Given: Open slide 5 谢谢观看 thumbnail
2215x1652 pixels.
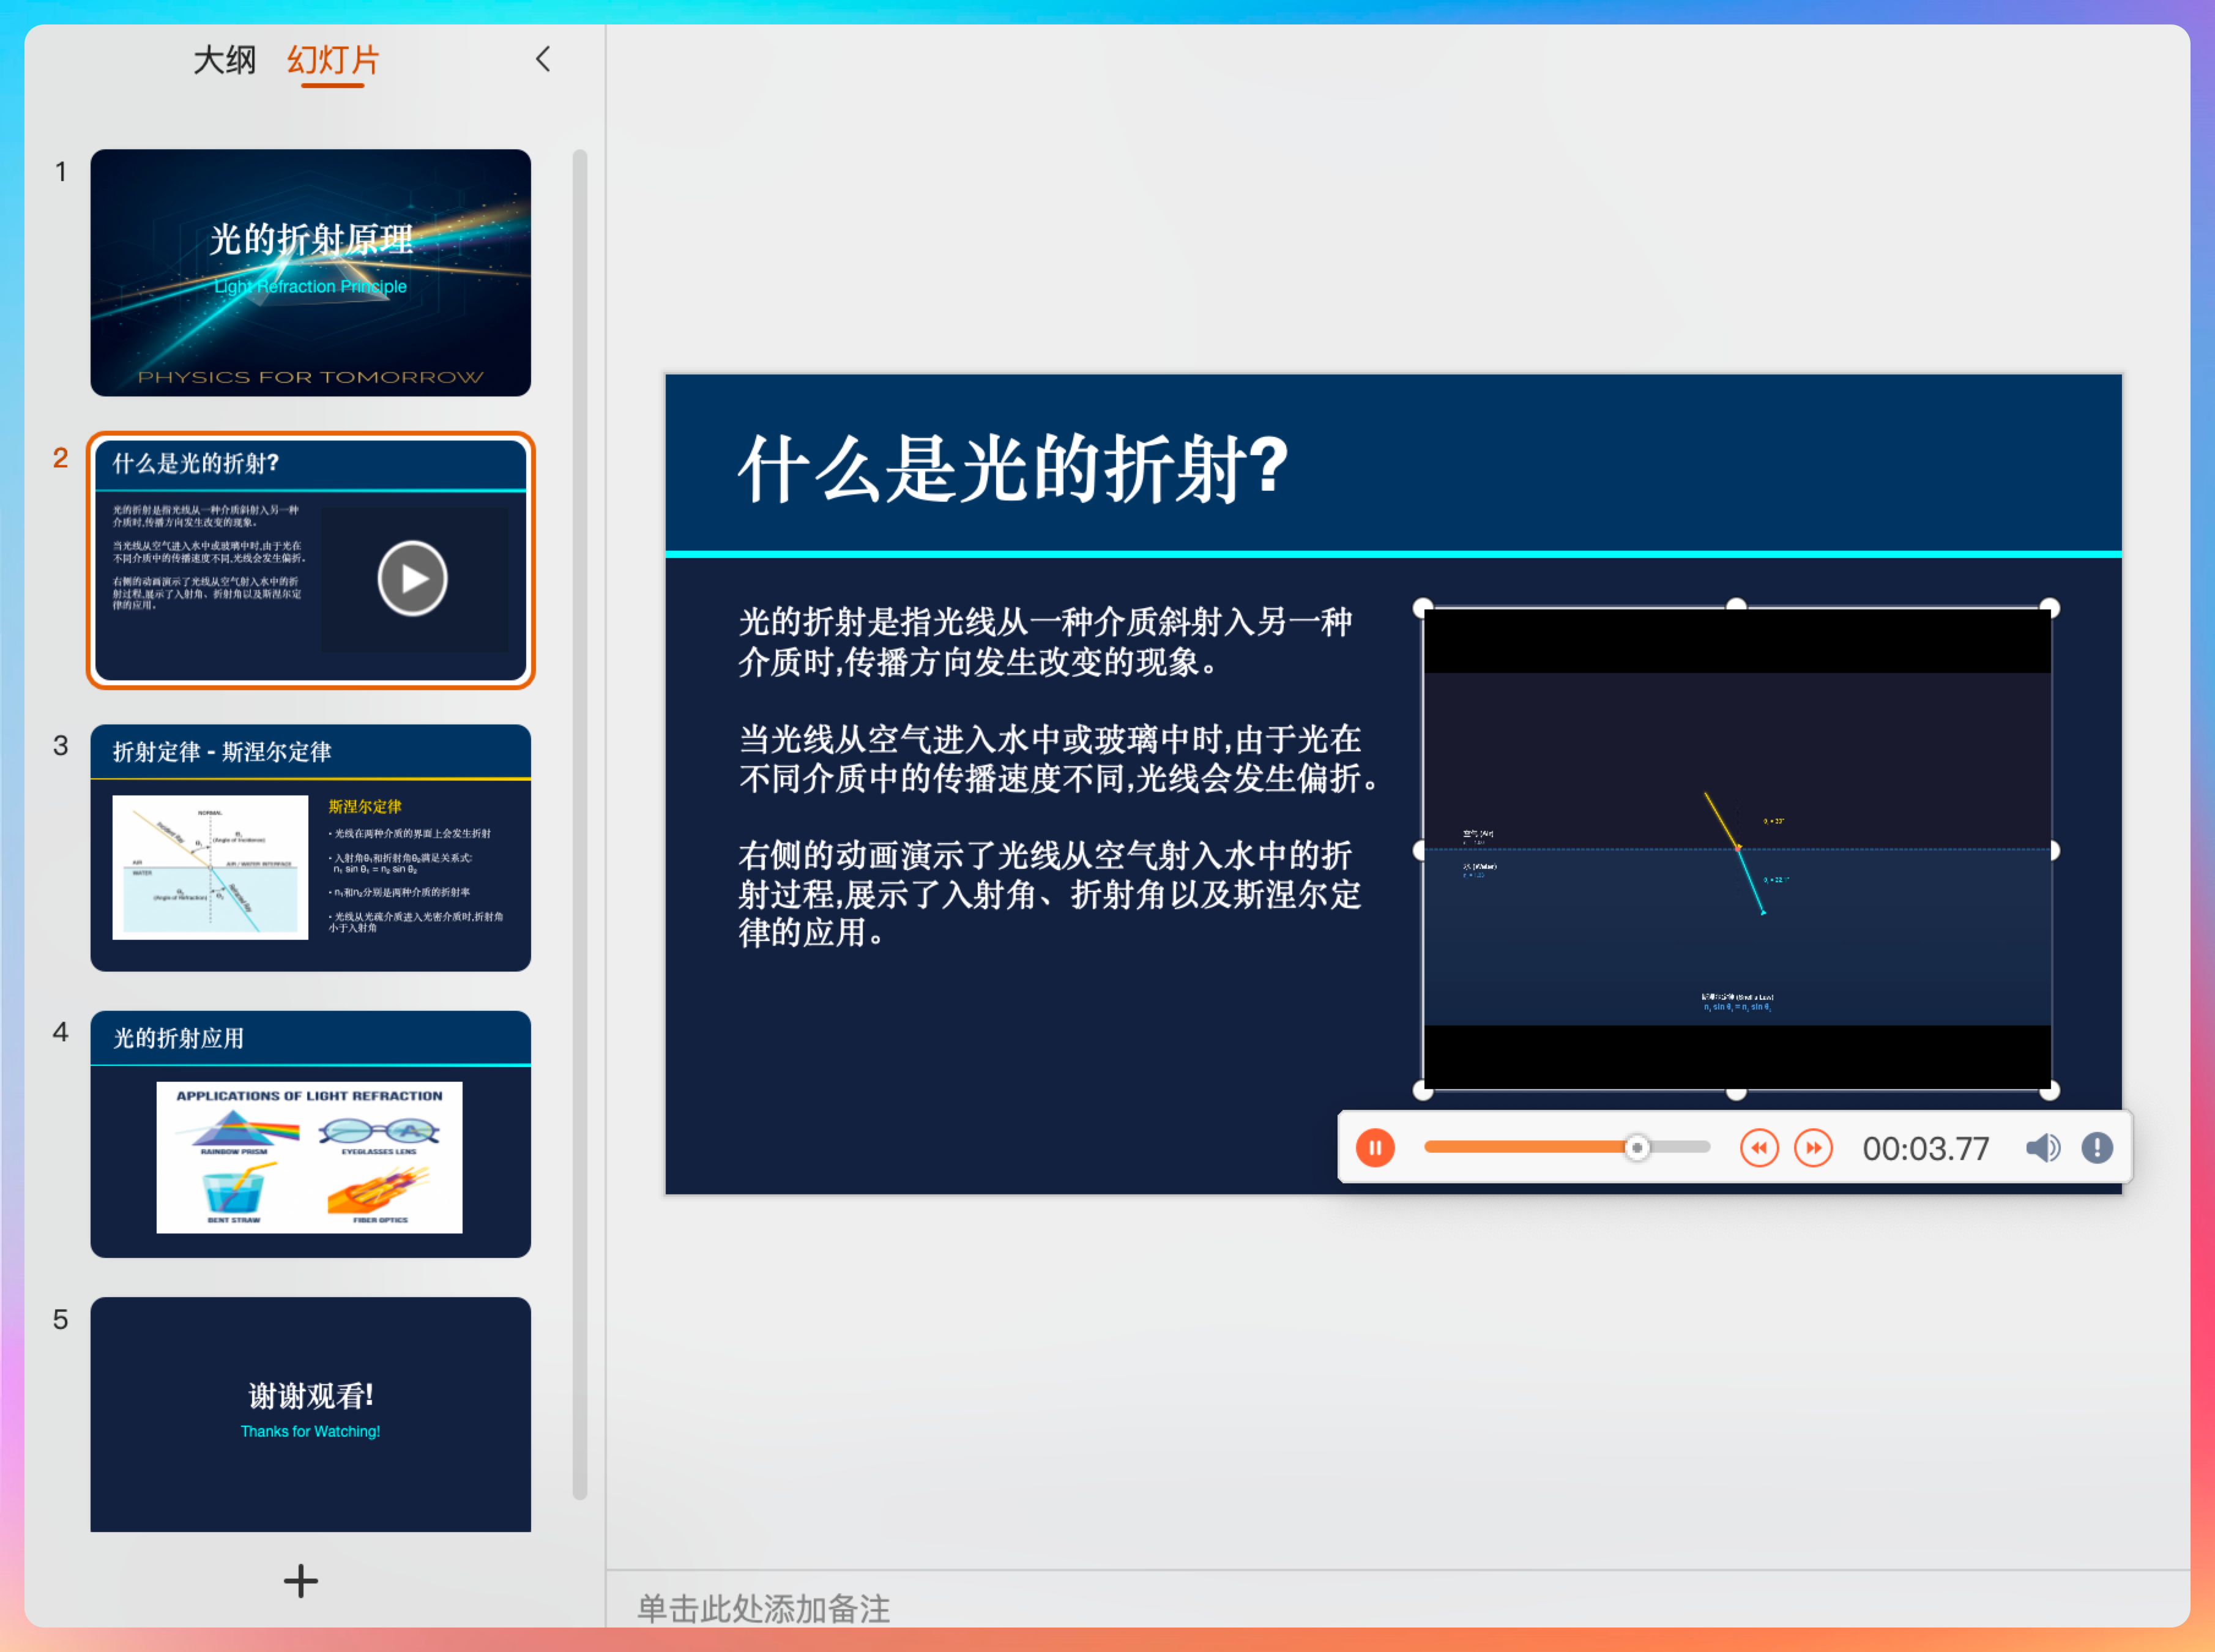Looking at the screenshot, I should (310, 1413).
